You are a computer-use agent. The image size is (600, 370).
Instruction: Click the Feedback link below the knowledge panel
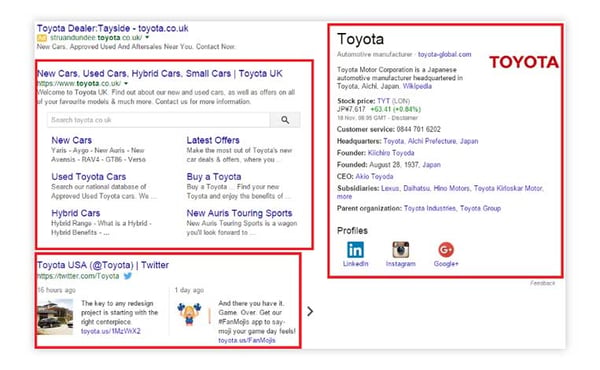(542, 283)
